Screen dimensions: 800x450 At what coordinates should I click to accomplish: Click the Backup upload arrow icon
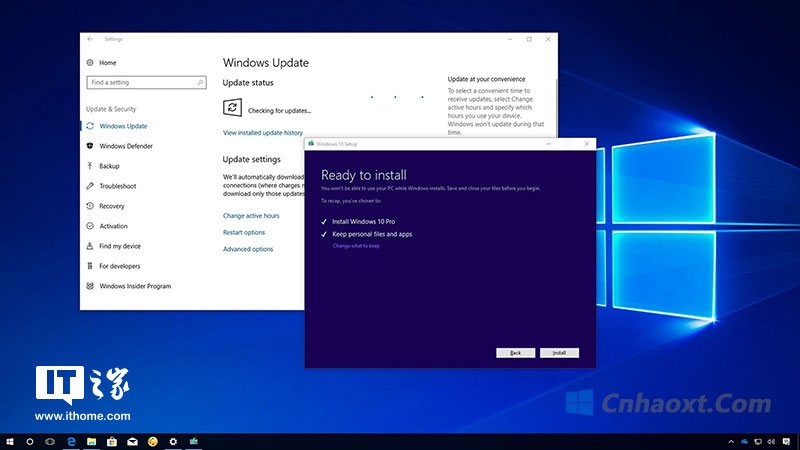click(x=90, y=166)
